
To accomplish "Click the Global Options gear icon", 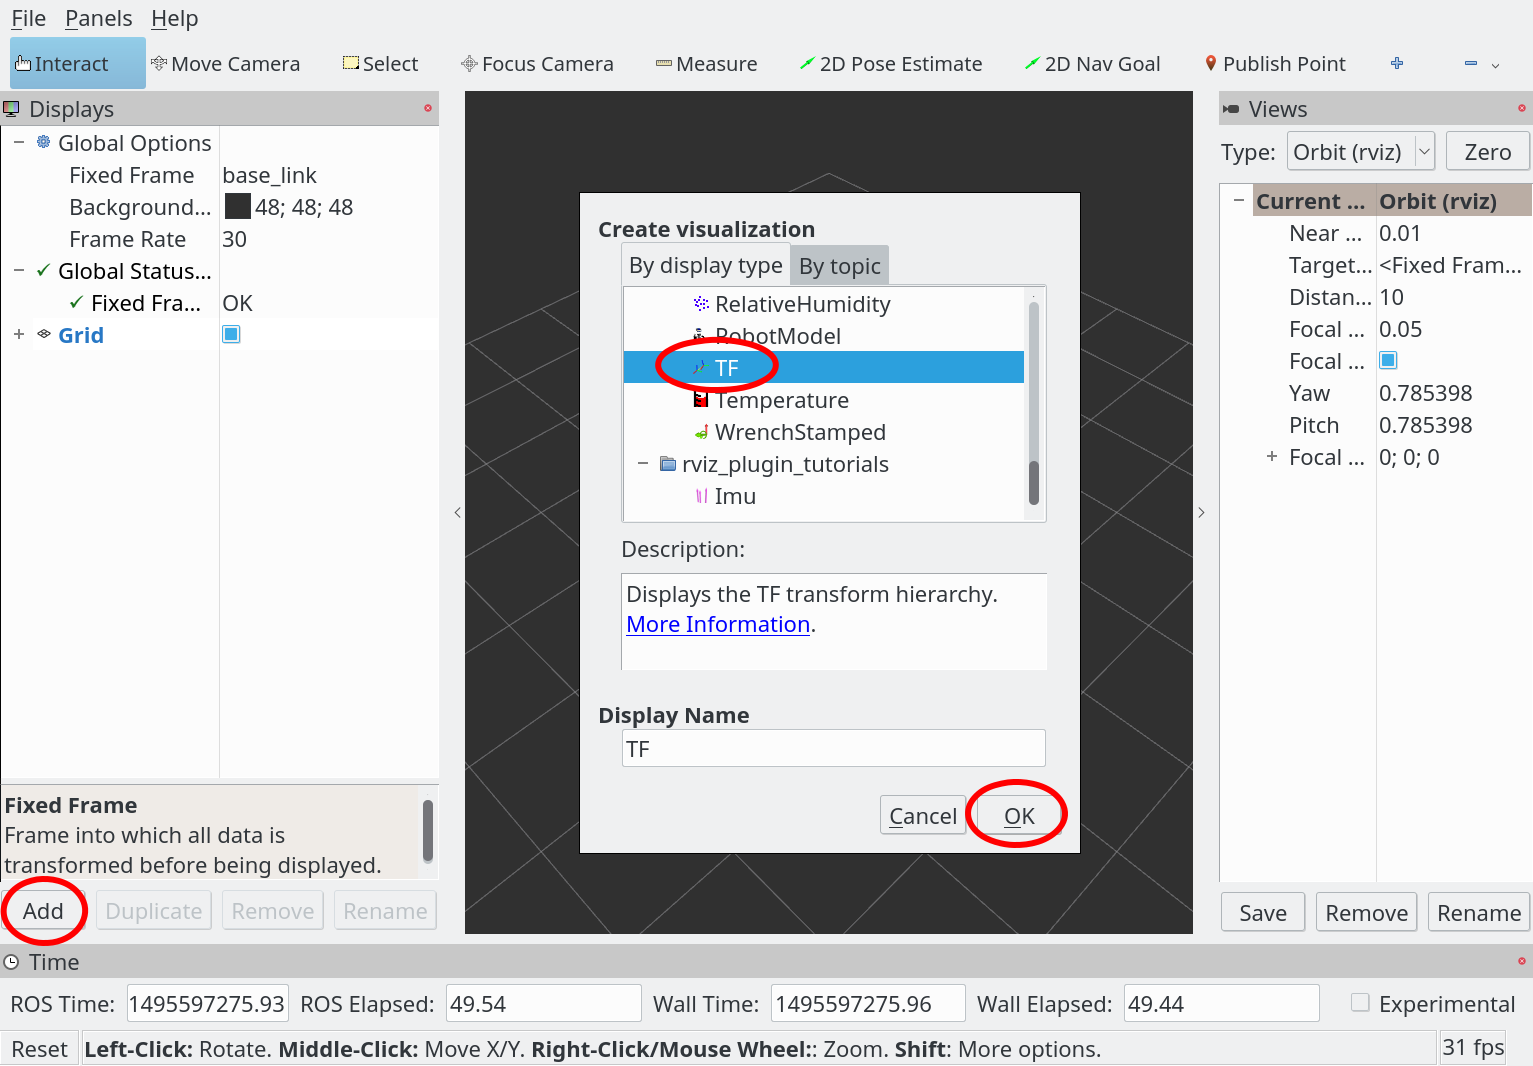I will click(43, 142).
